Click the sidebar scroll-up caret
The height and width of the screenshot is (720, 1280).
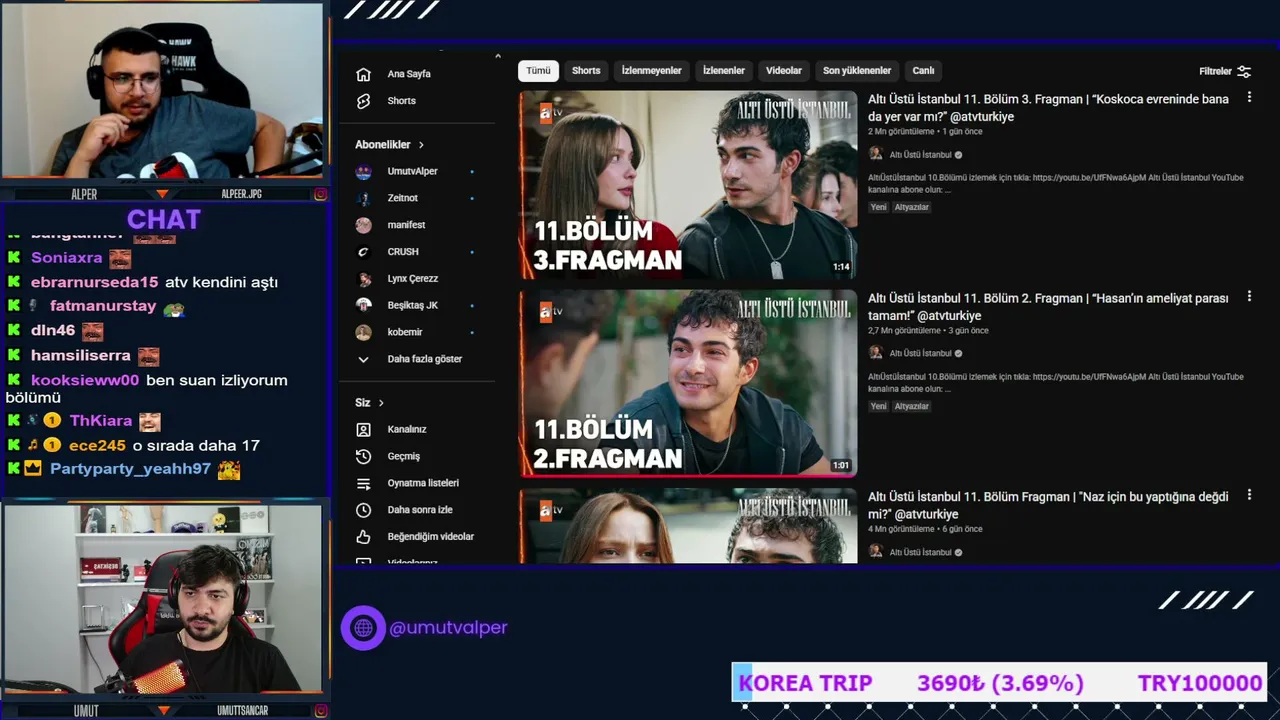(497, 56)
